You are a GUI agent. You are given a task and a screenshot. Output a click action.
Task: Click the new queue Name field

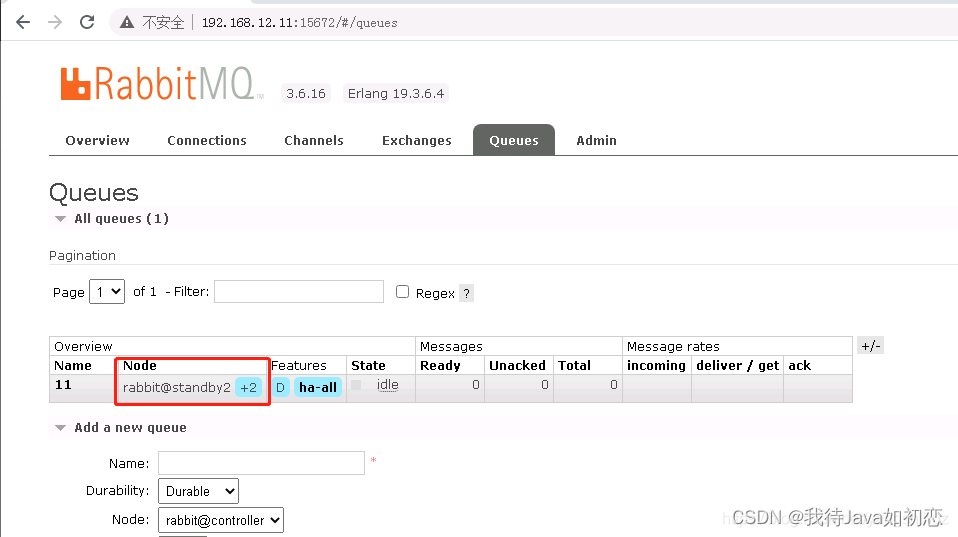coord(261,463)
